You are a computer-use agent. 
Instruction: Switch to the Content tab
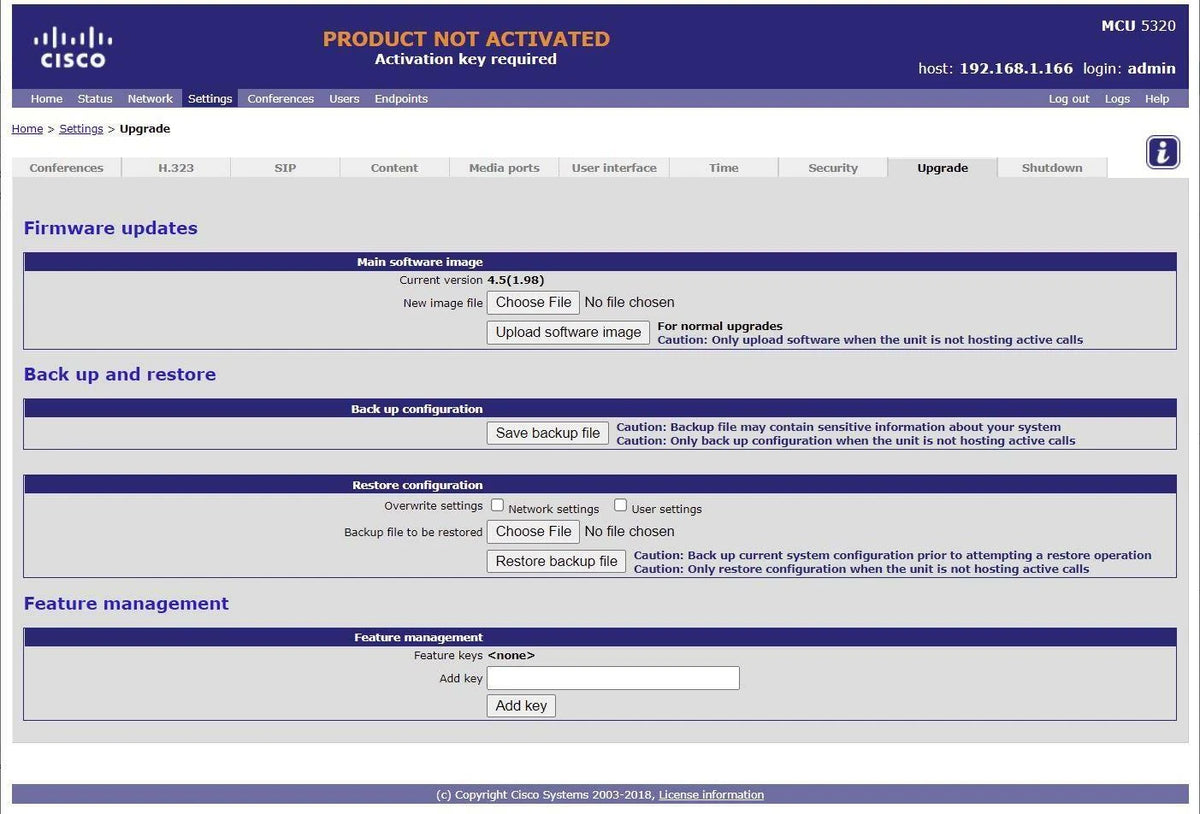coord(394,168)
